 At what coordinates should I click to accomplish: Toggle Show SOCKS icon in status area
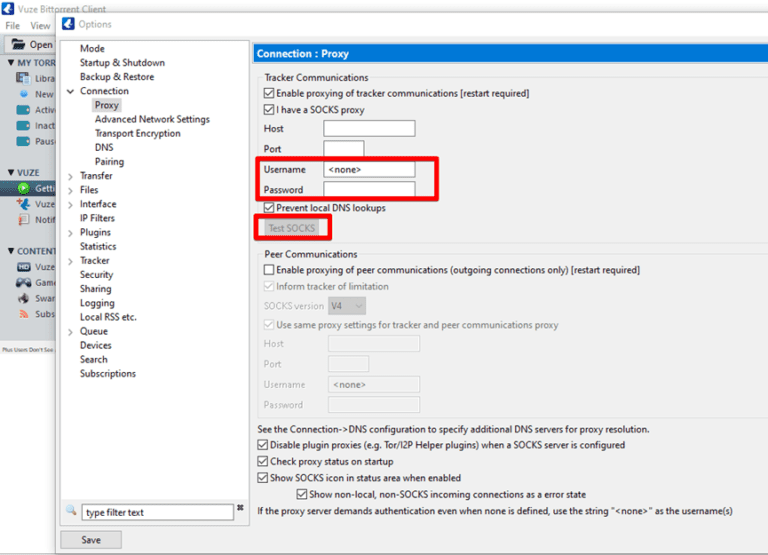(263, 478)
